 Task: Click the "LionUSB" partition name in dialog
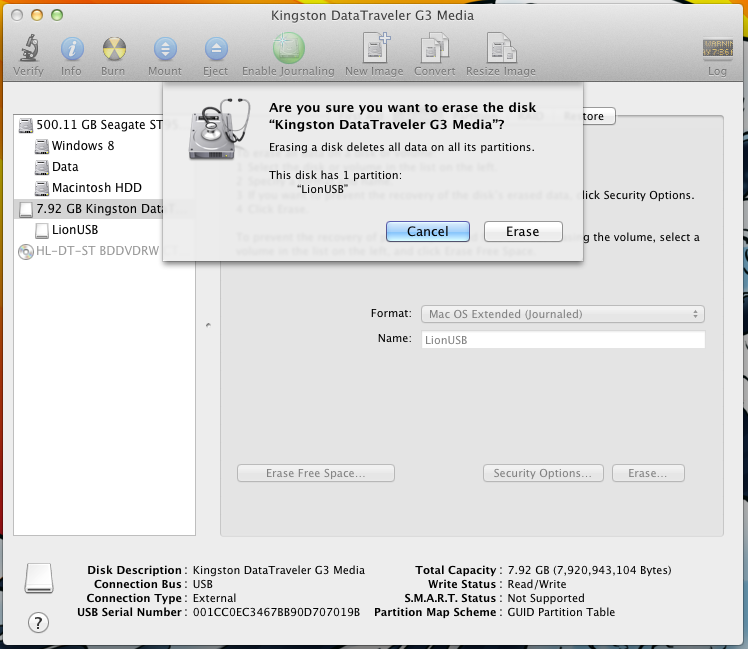tap(322, 189)
